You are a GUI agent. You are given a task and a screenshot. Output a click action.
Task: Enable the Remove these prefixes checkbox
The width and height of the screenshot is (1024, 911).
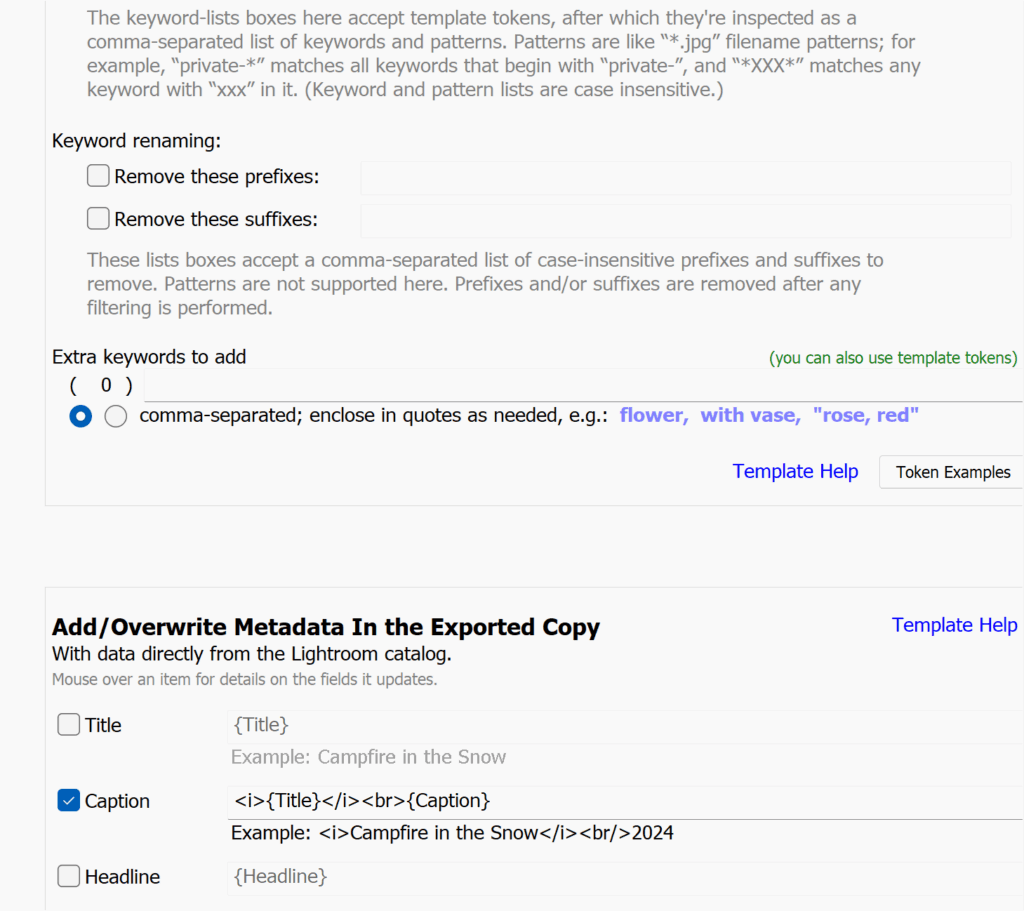98,177
